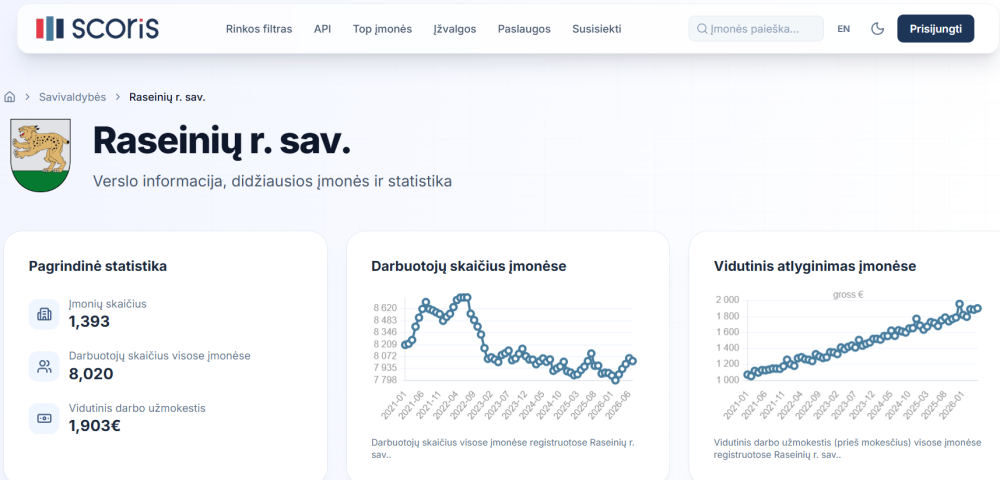
Task: Click the 2 000 salary axis label
Action: [726, 300]
